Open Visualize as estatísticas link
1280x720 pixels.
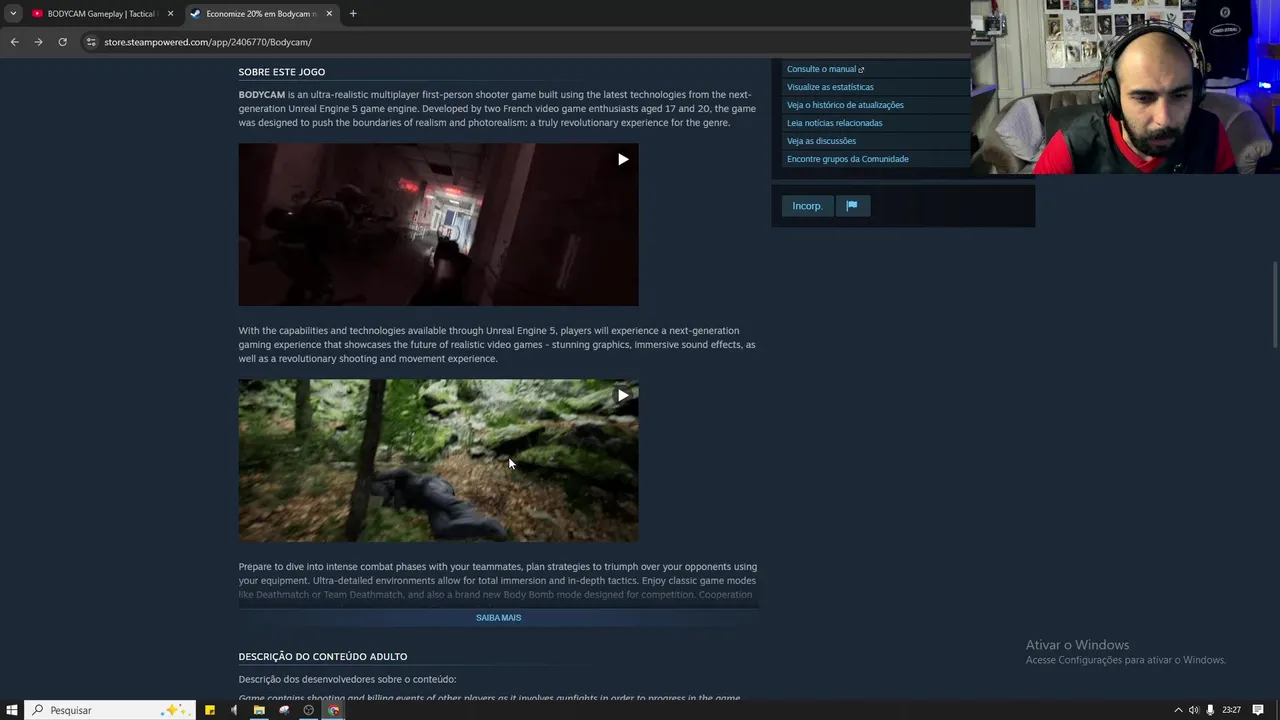830,87
